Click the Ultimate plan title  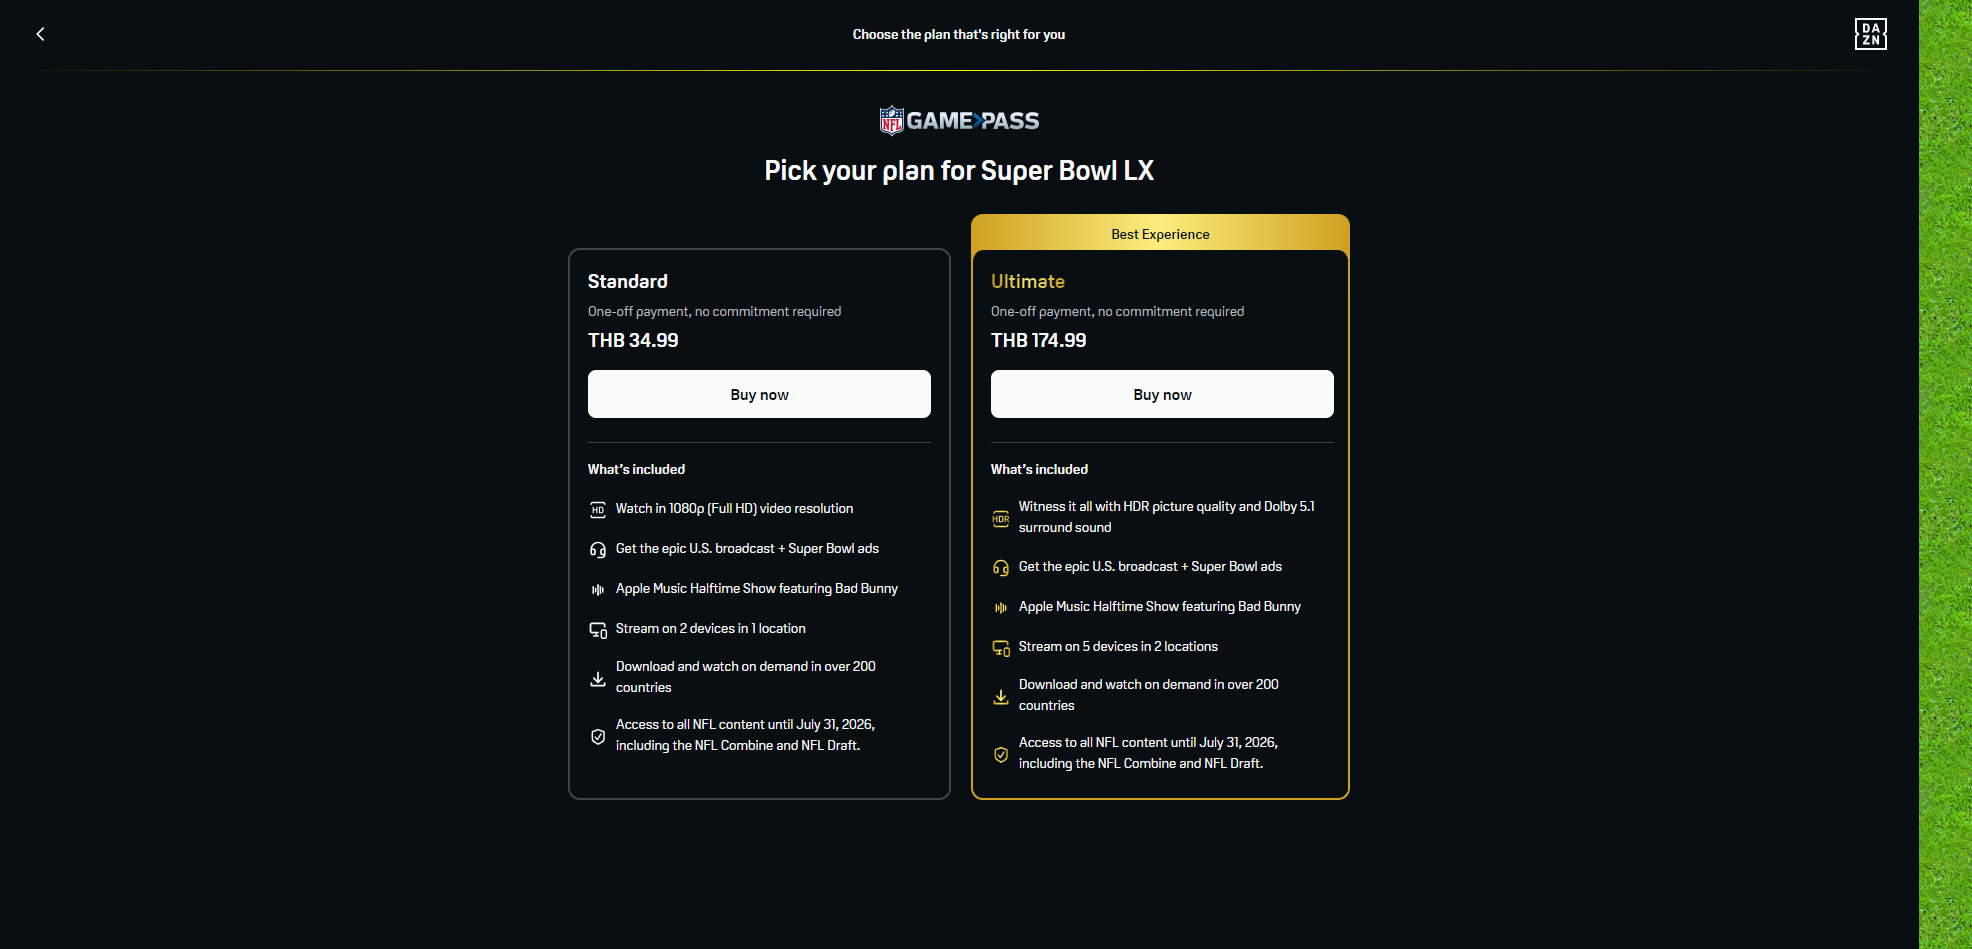[x=1028, y=282]
